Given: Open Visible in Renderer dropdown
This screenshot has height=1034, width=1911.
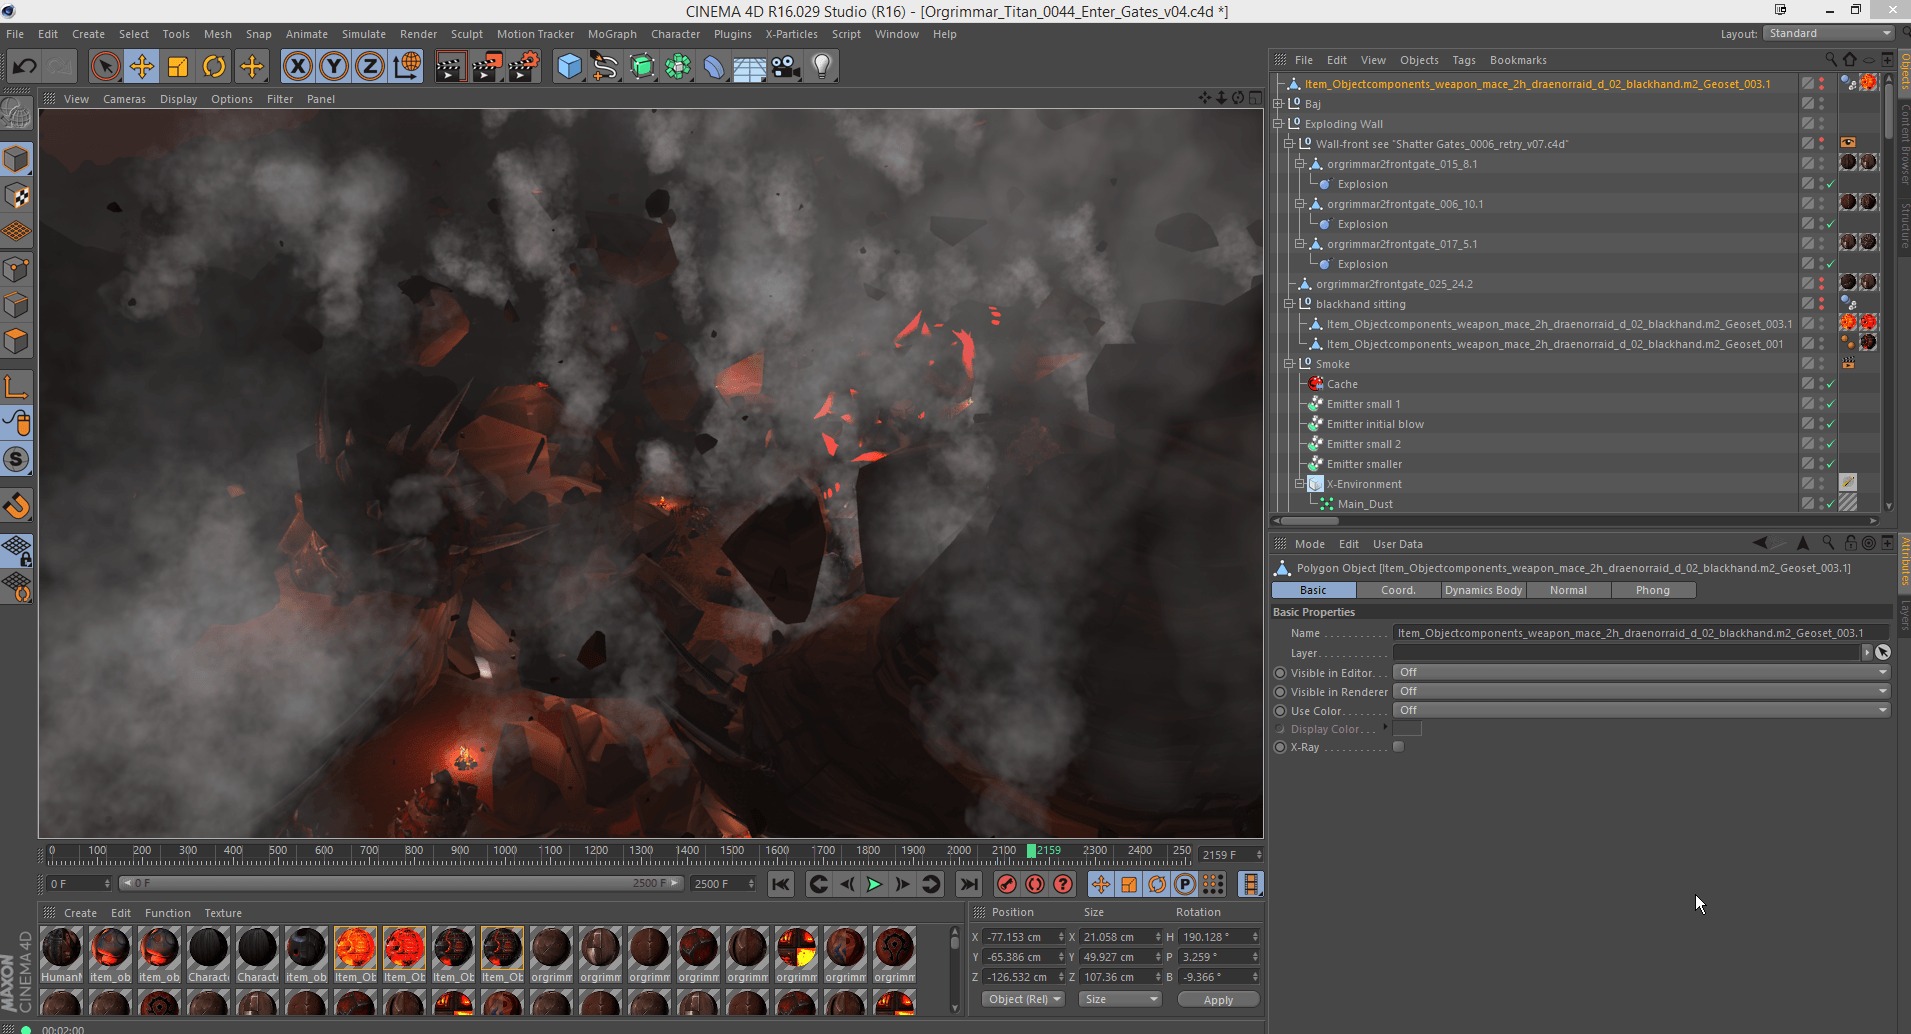Looking at the screenshot, I should (x=1641, y=691).
